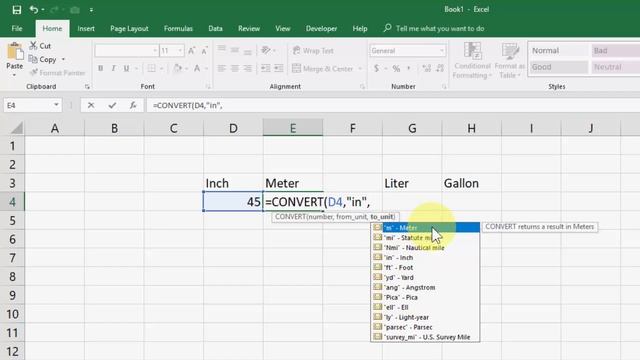The image size is (640, 360).
Task: Open the General number format dropdown
Action: (442, 51)
